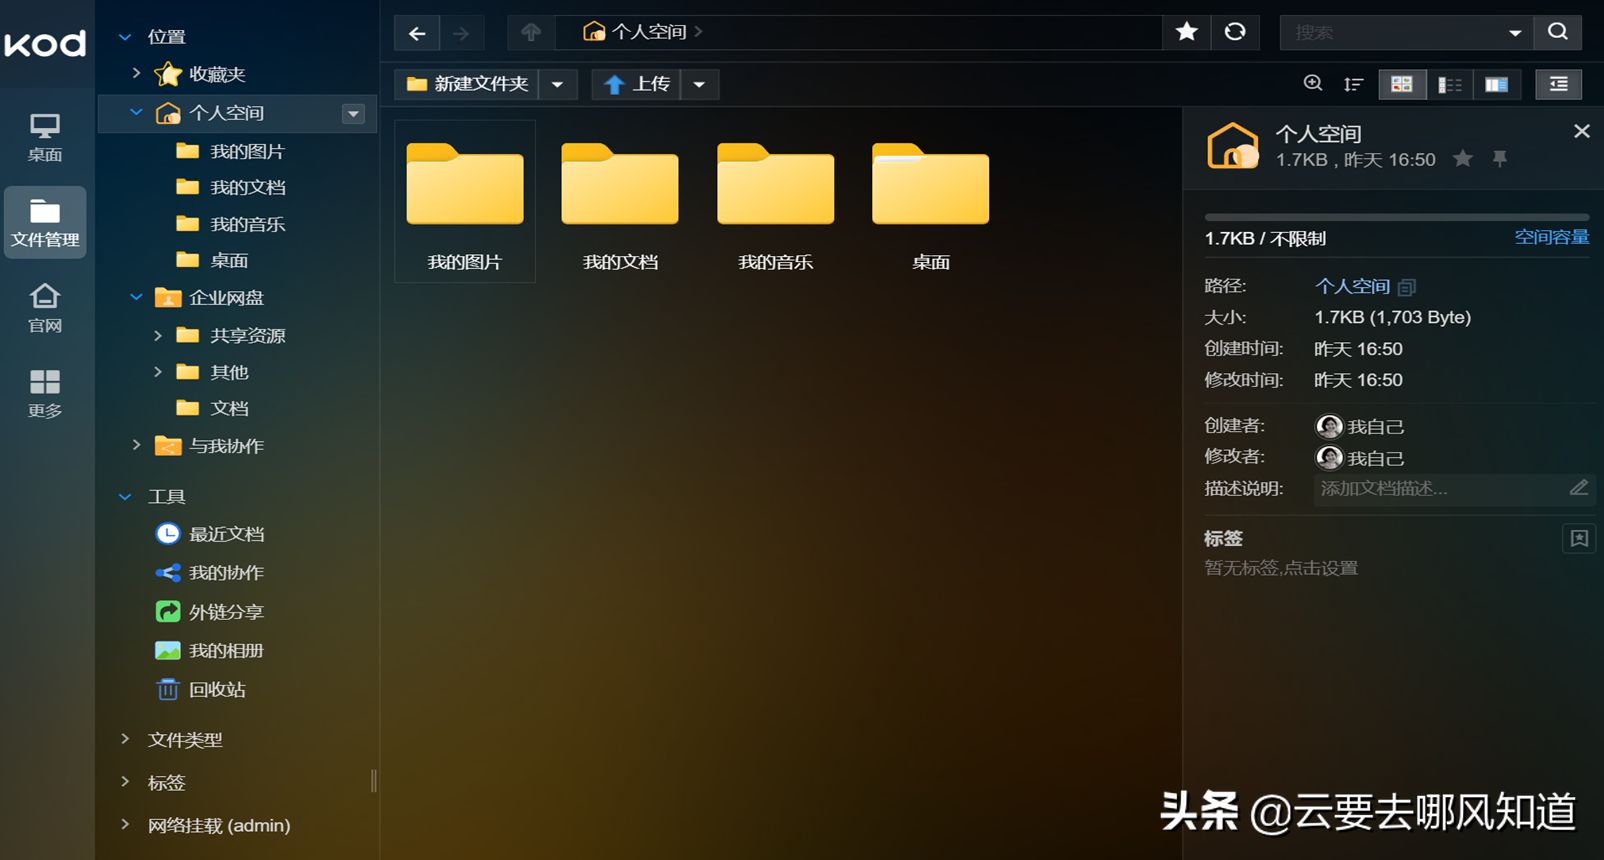Click the 上传 upload button
Screen dimensions: 1604x860
(636, 84)
